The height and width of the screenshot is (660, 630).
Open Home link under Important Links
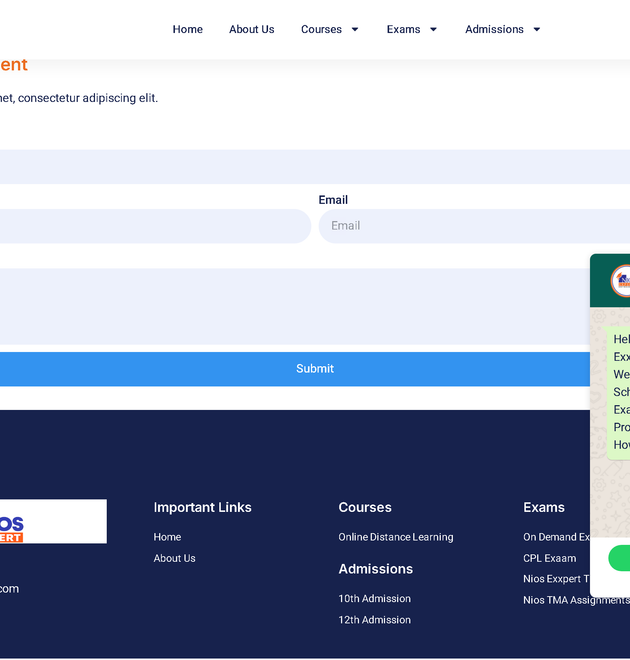[x=167, y=537]
